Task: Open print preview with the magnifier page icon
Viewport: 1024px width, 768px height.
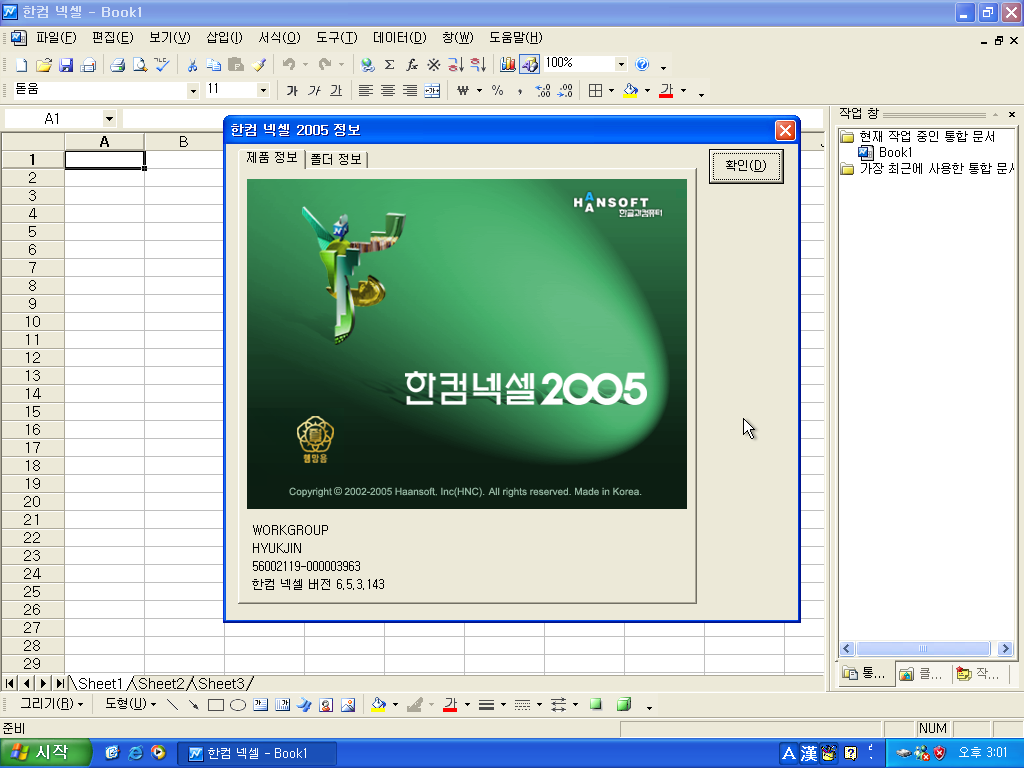Action: pos(140,65)
